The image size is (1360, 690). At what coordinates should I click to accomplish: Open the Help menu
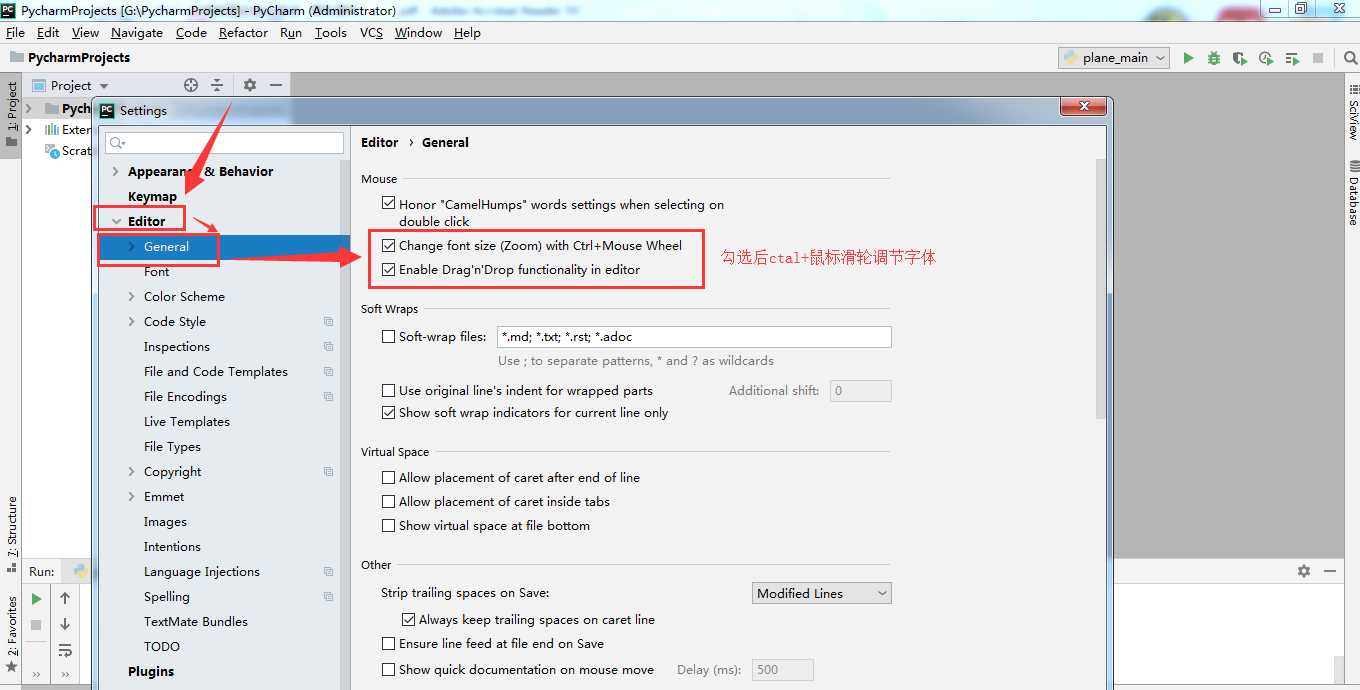tap(467, 33)
